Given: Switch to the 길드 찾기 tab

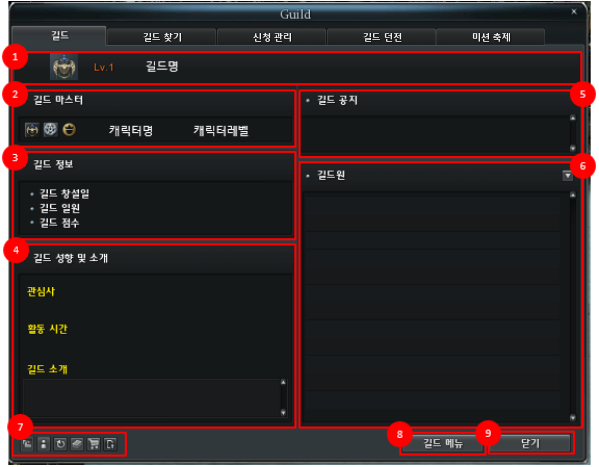Looking at the screenshot, I should [x=162, y=37].
